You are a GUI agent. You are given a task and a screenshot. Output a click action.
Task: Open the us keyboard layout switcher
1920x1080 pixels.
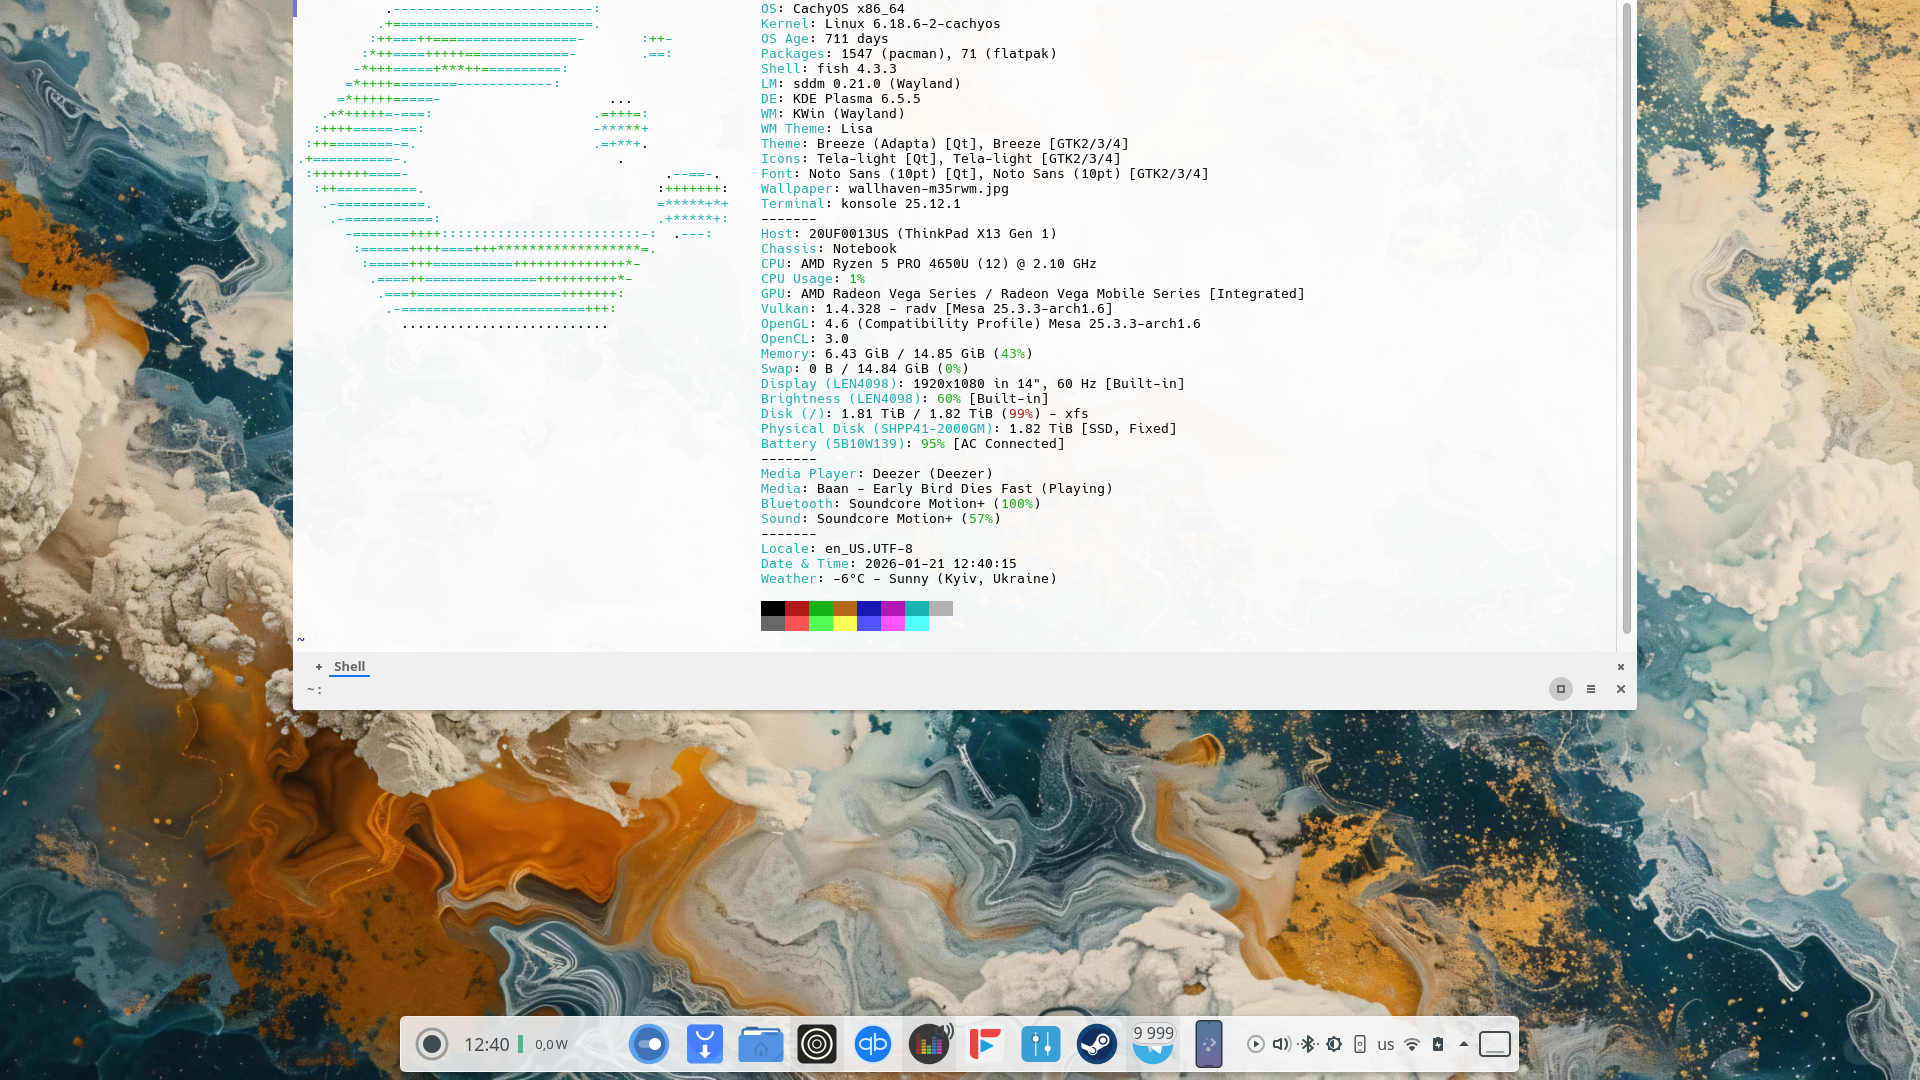(1385, 1045)
